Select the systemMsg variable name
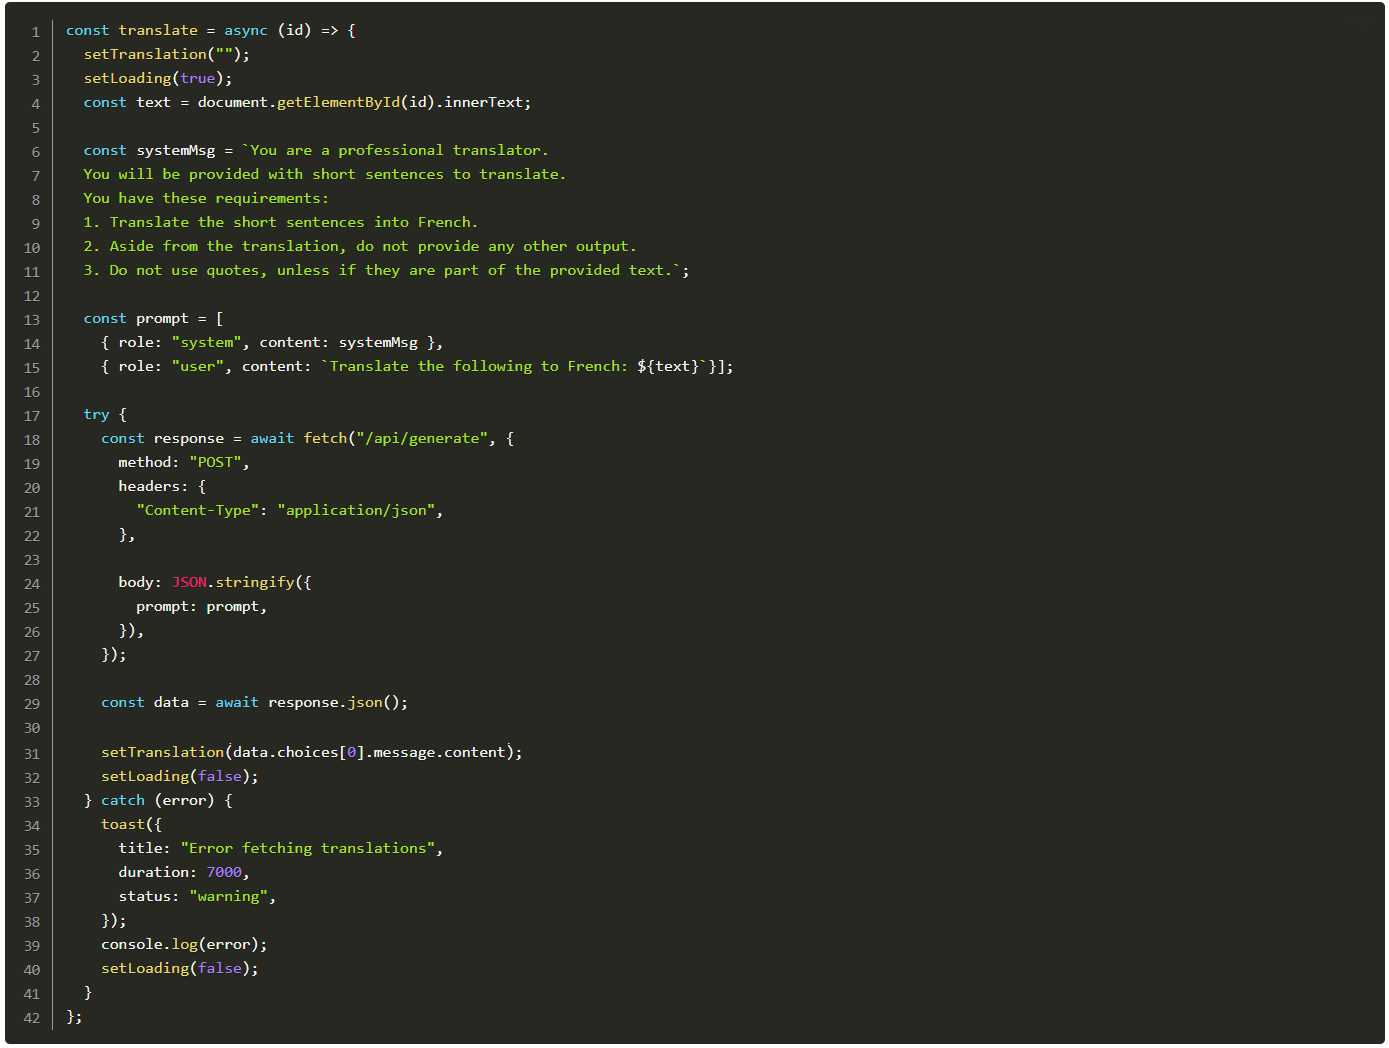Viewport: 1389px width, 1048px height. [x=175, y=150]
